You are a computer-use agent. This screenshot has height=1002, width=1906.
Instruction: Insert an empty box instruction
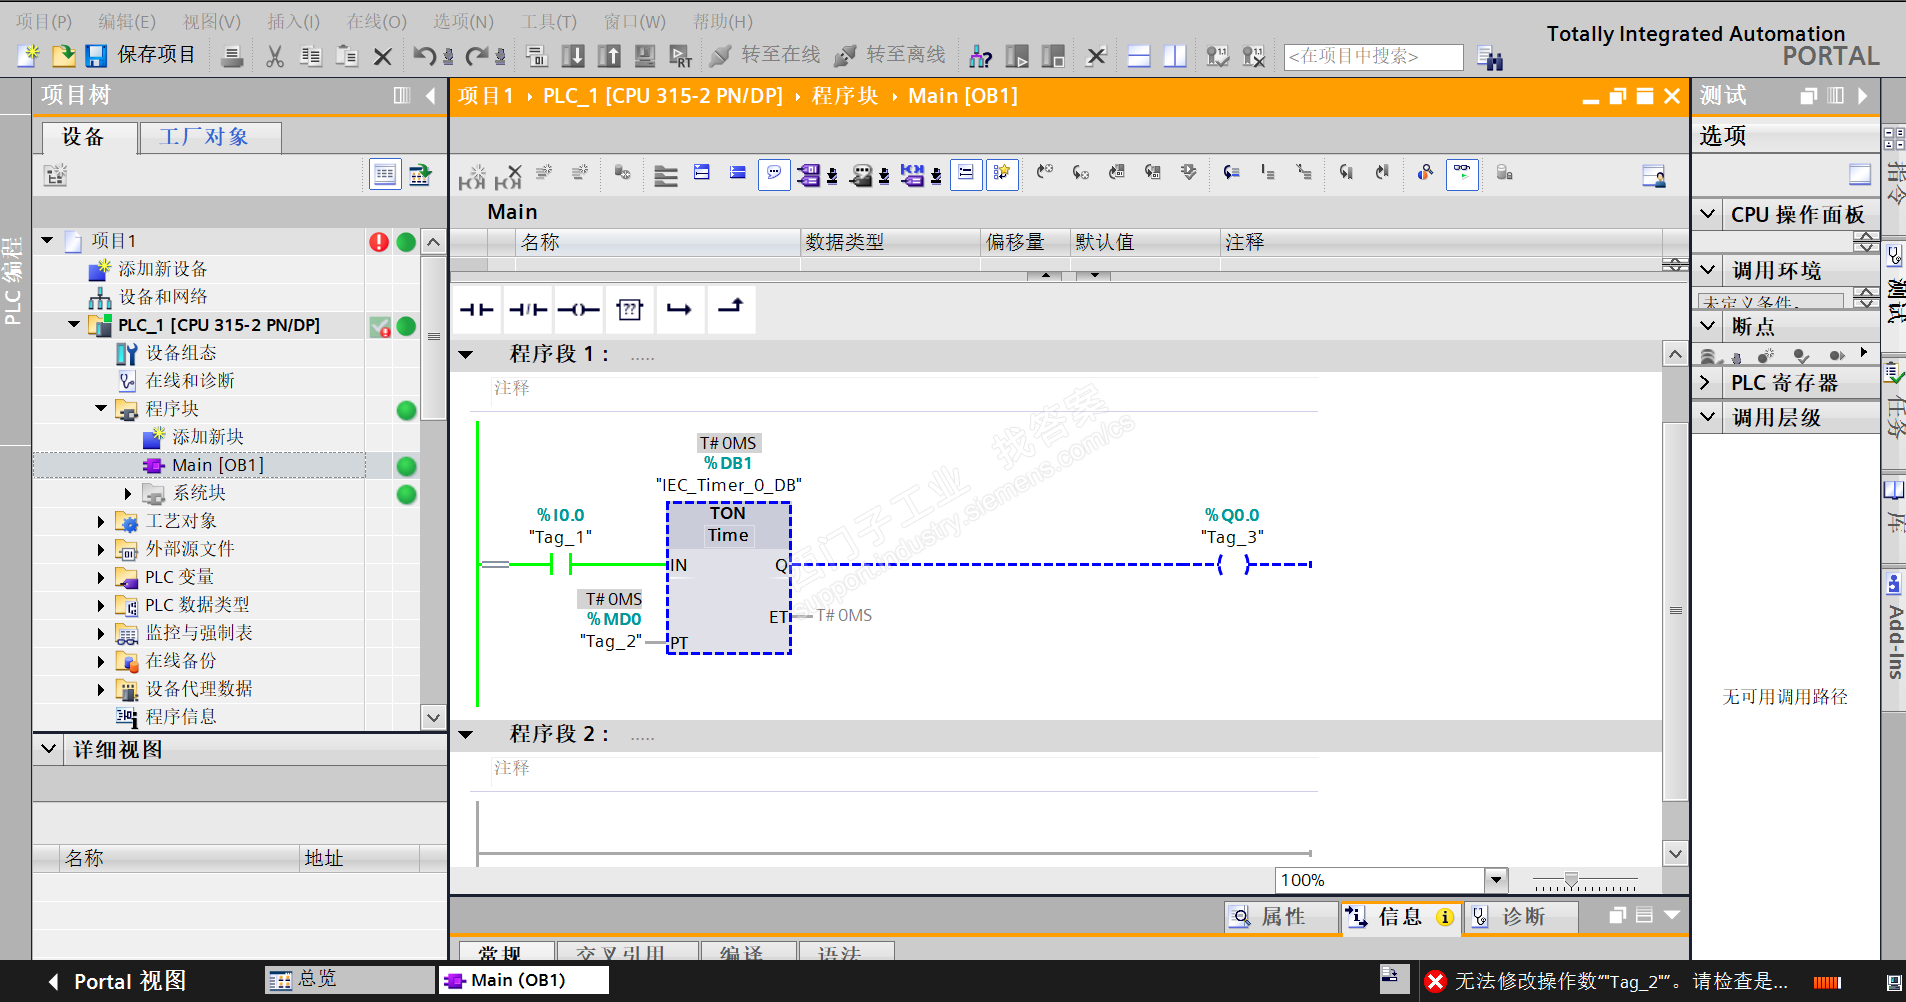tap(629, 309)
